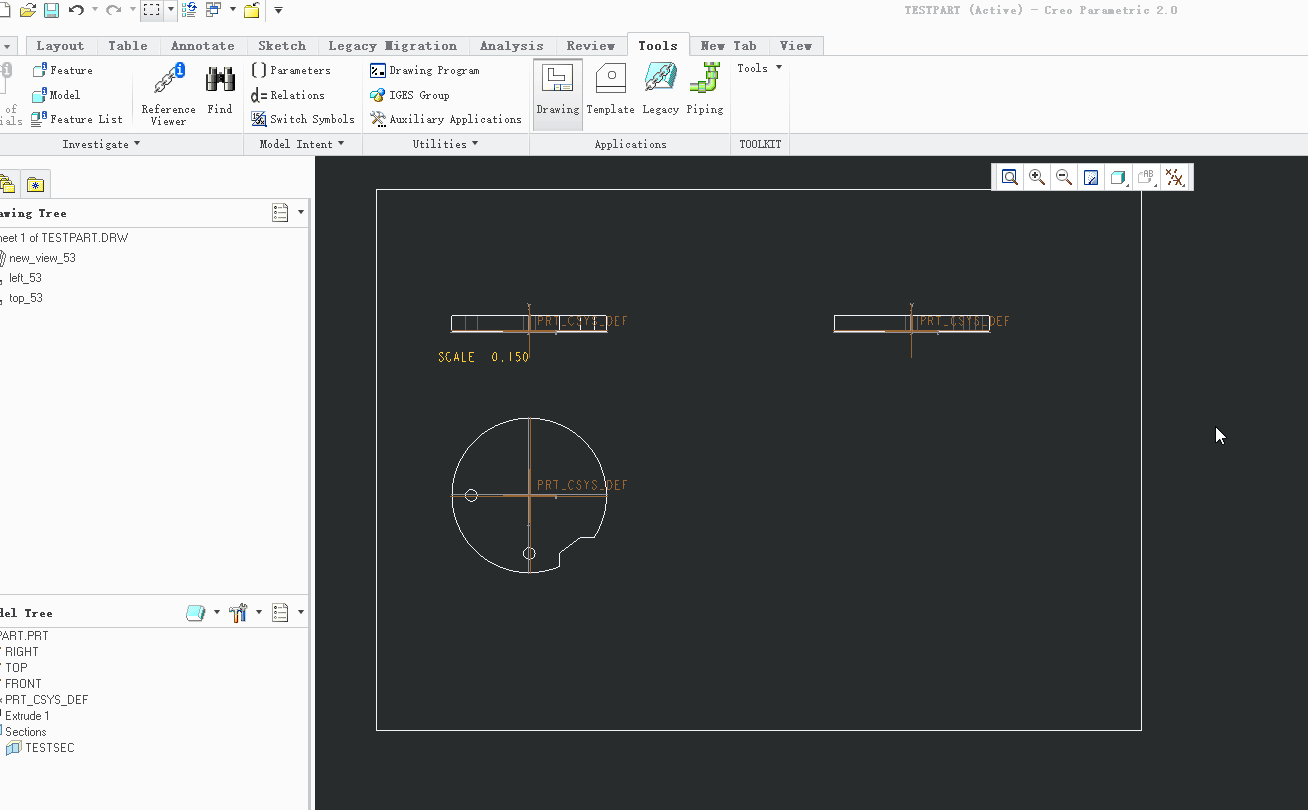Zoom out on the graphics area
The height and width of the screenshot is (810, 1308).
click(x=1064, y=177)
